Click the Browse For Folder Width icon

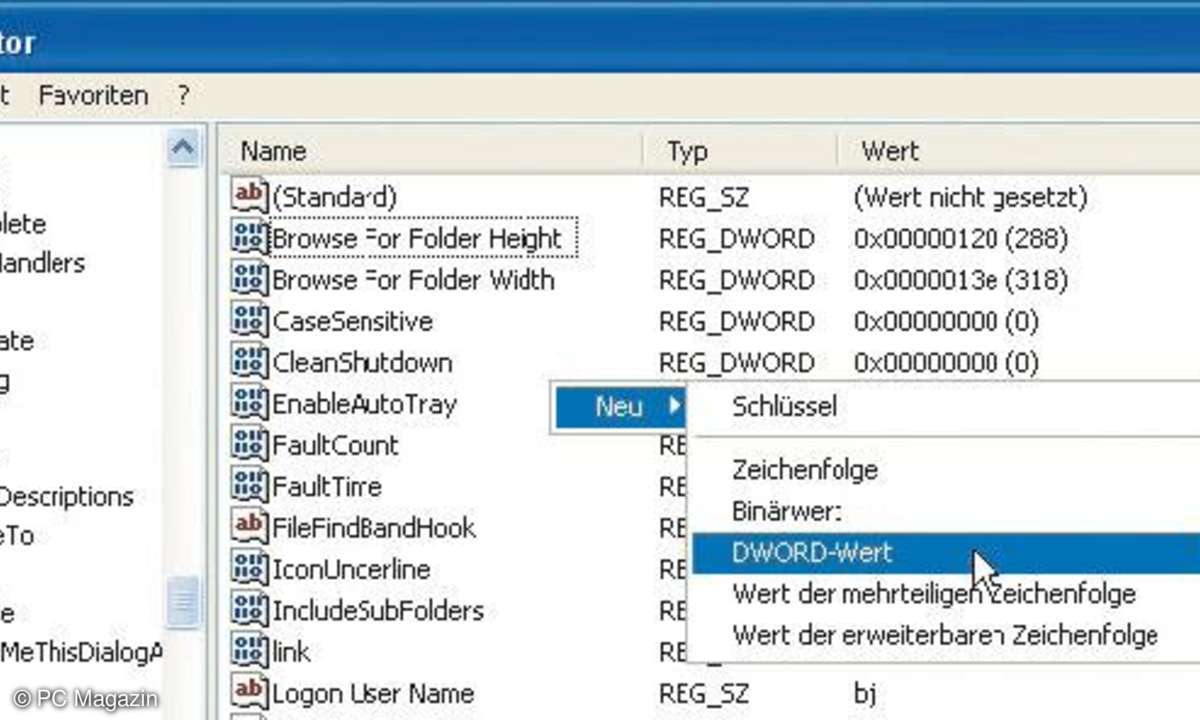[x=249, y=279]
